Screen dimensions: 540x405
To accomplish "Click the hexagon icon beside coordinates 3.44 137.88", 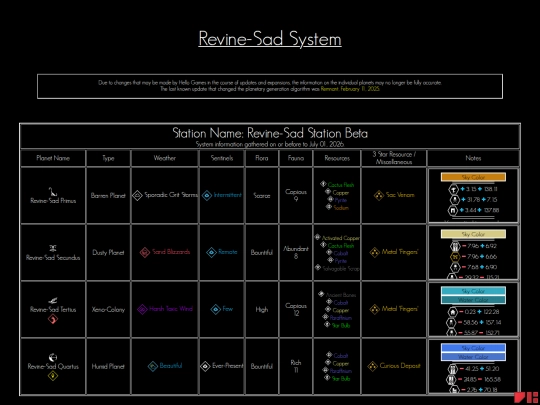I will [x=453, y=210].
